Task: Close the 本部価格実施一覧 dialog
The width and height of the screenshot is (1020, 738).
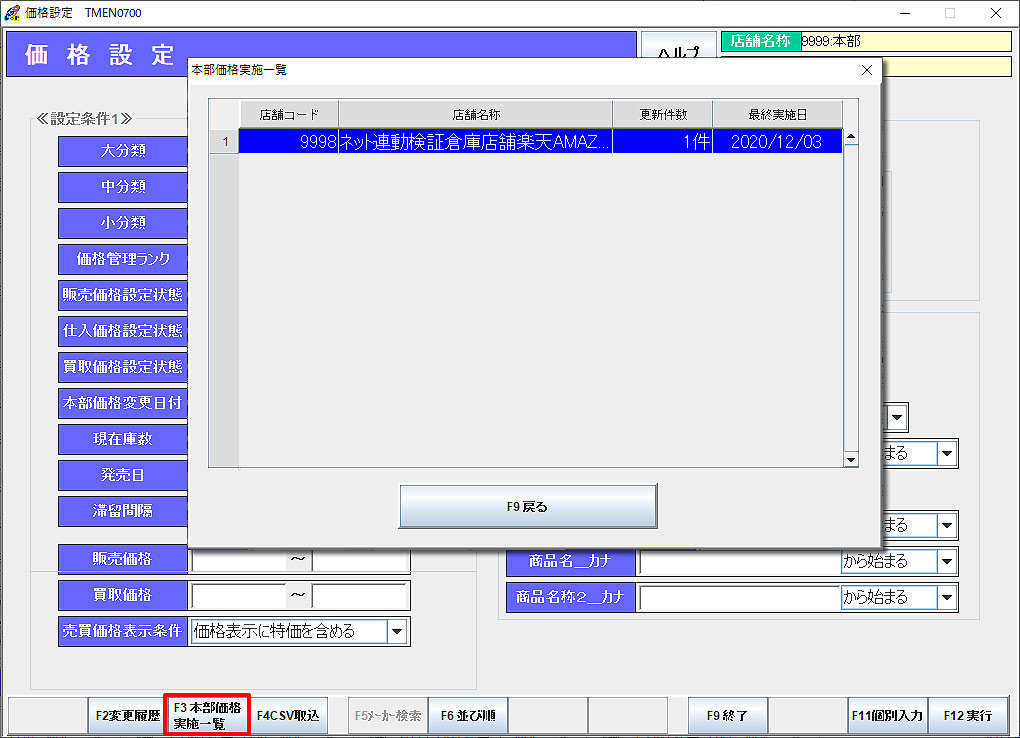Action: (866, 71)
